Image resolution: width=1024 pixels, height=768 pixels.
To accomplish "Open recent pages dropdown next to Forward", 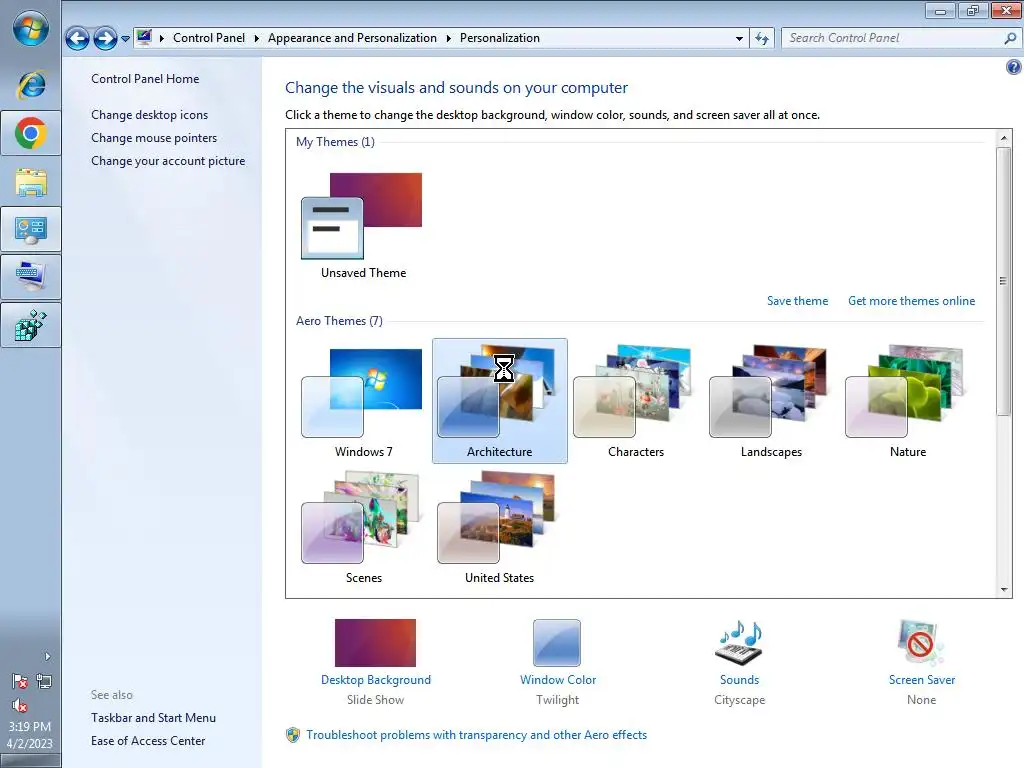I will tap(125, 39).
